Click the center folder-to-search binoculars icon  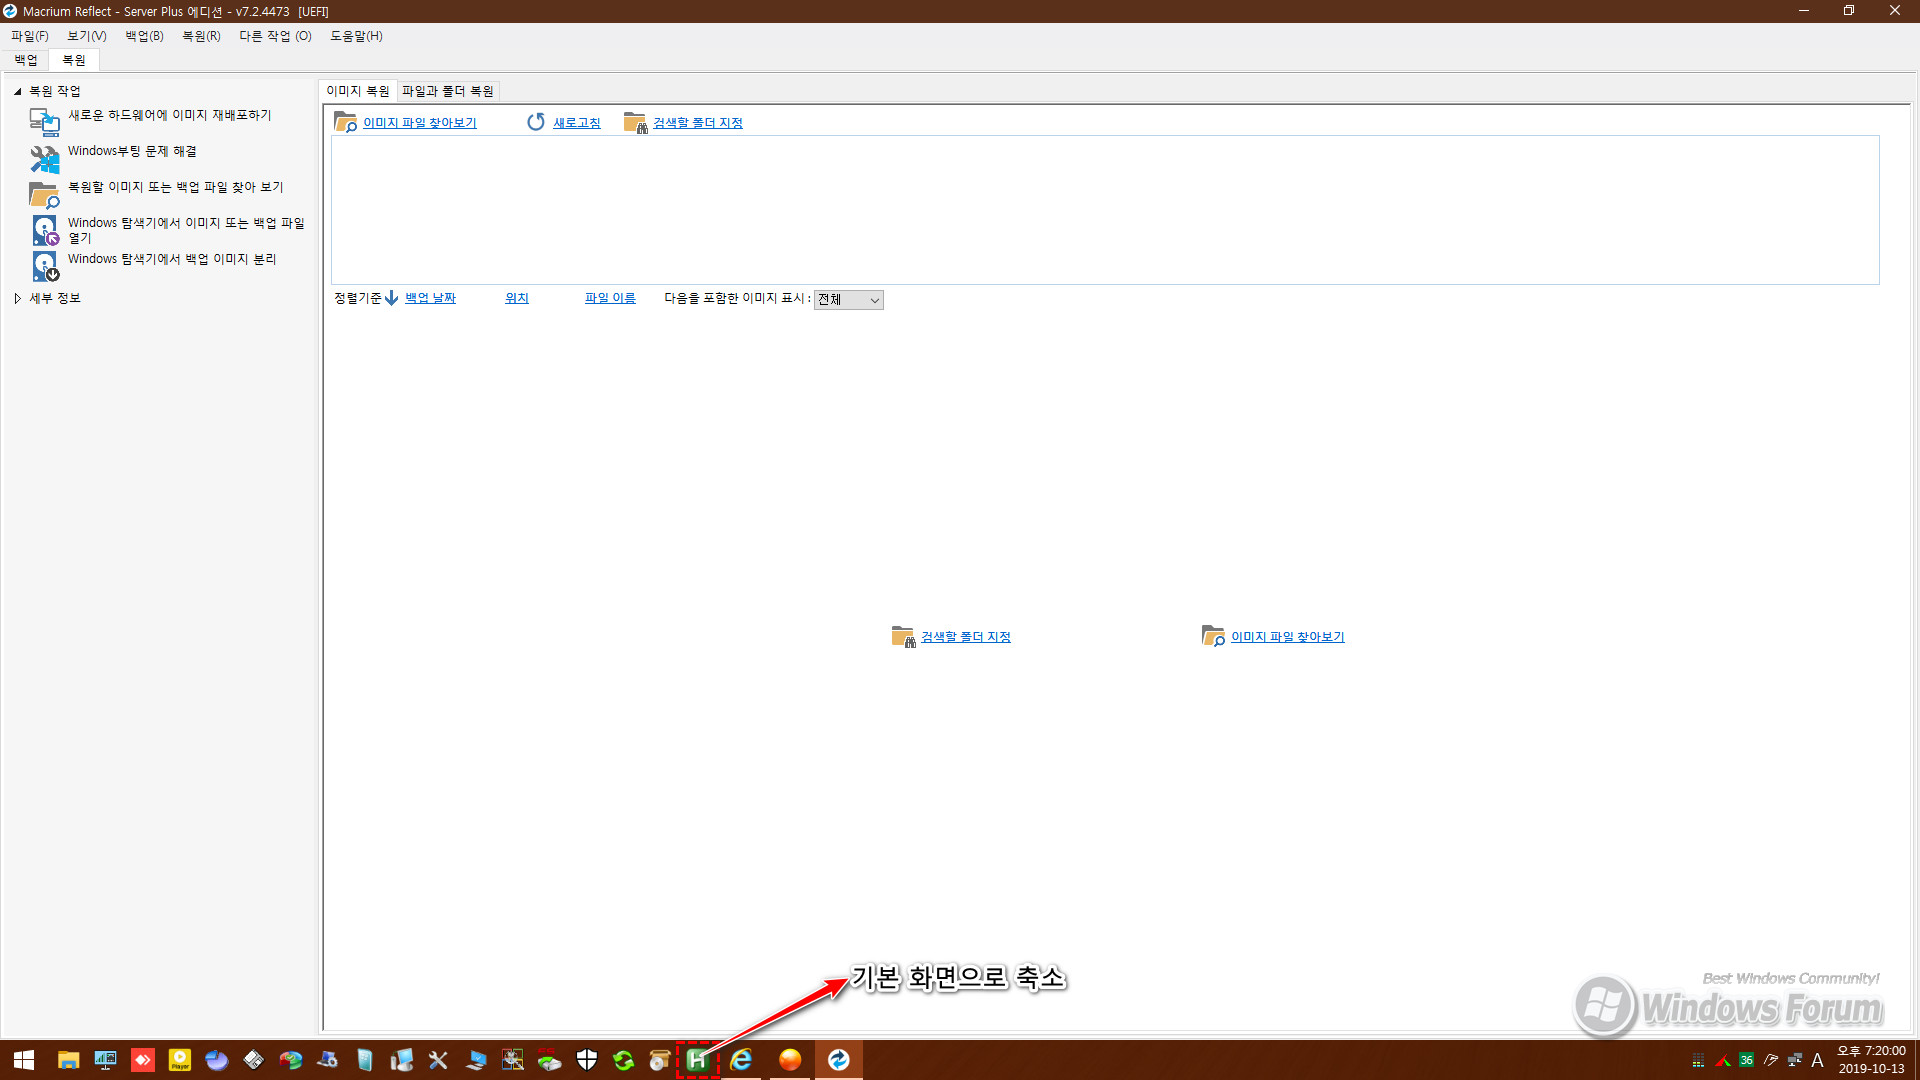pyautogui.click(x=903, y=636)
